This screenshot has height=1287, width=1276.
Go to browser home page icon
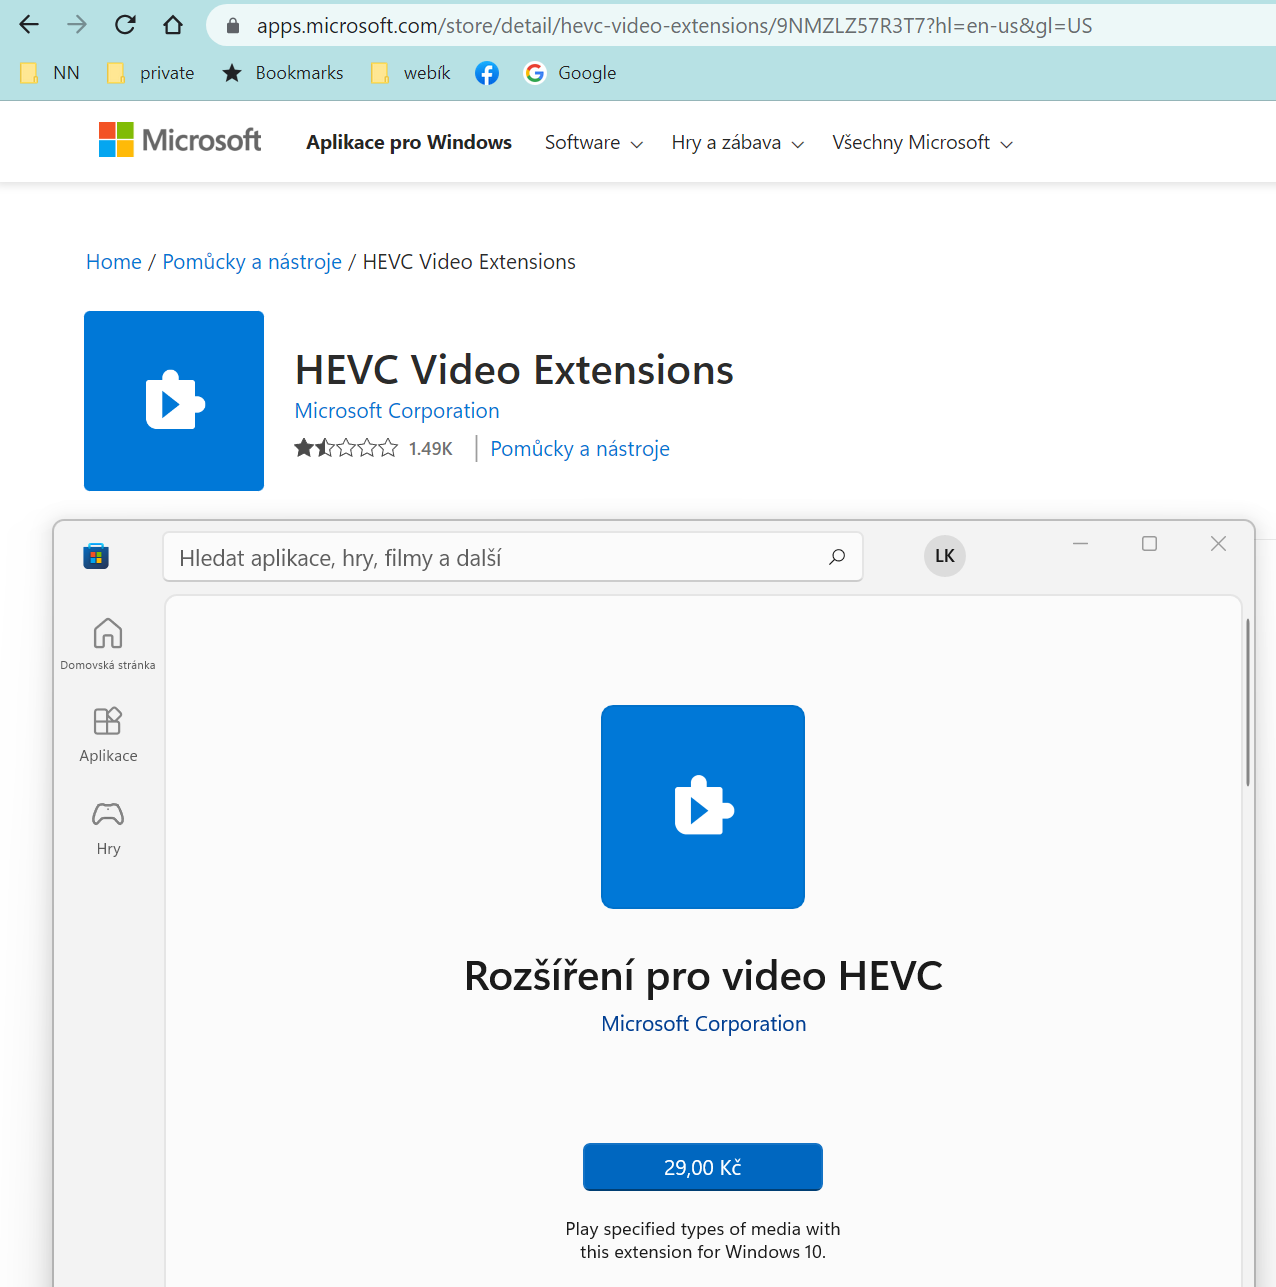(173, 25)
